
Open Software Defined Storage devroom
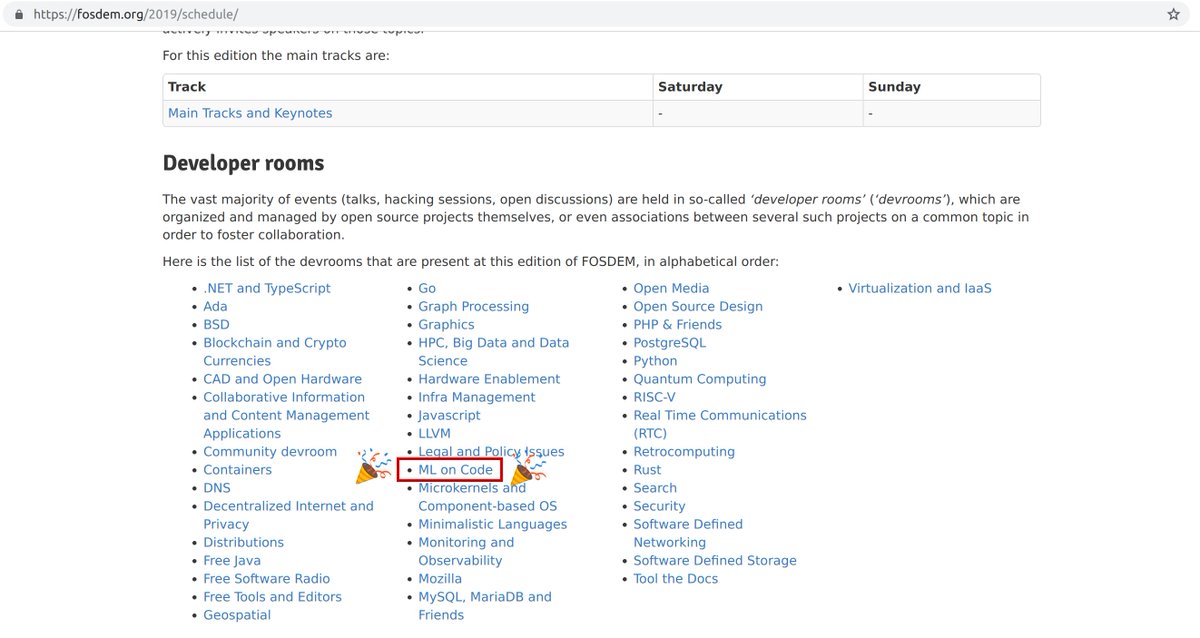tap(715, 560)
